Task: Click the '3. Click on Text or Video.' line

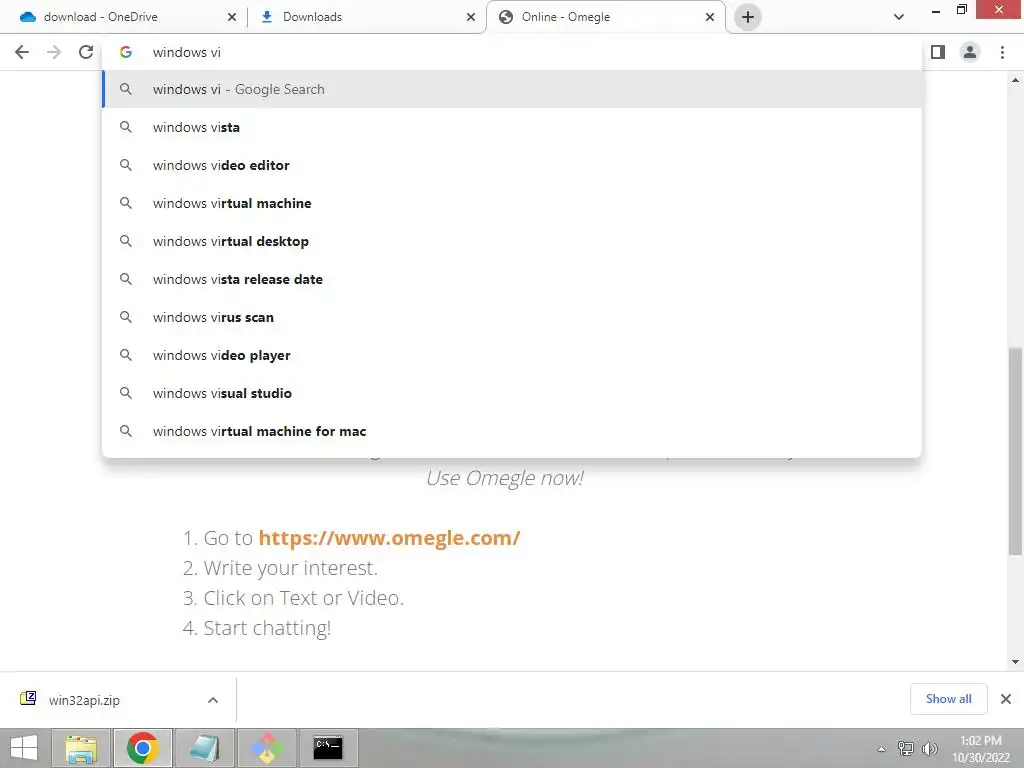Action: 293,598
